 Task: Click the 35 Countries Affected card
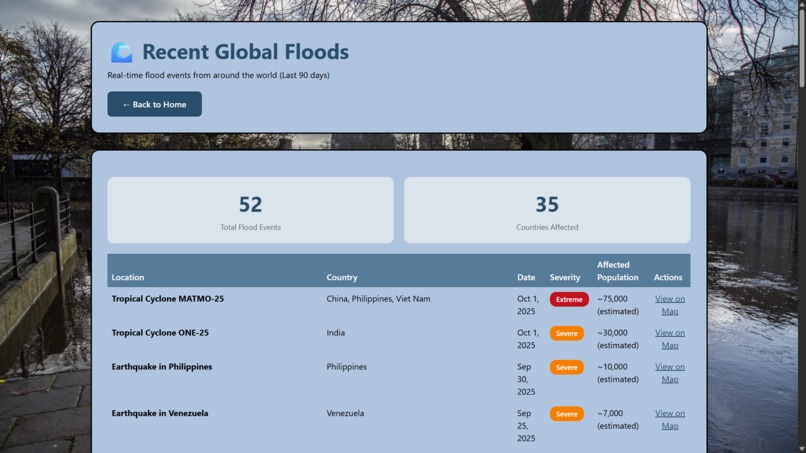[547, 210]
